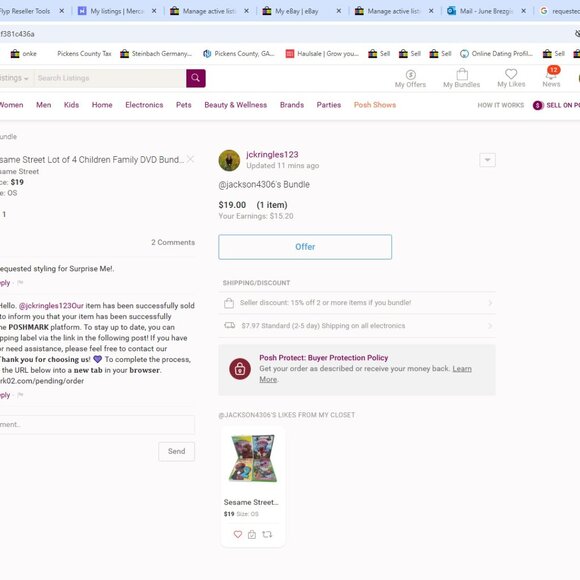Screen dimensions: 580x580
Task: Expand $7.97 Standard Shipping row
Action: coord(357,326)
